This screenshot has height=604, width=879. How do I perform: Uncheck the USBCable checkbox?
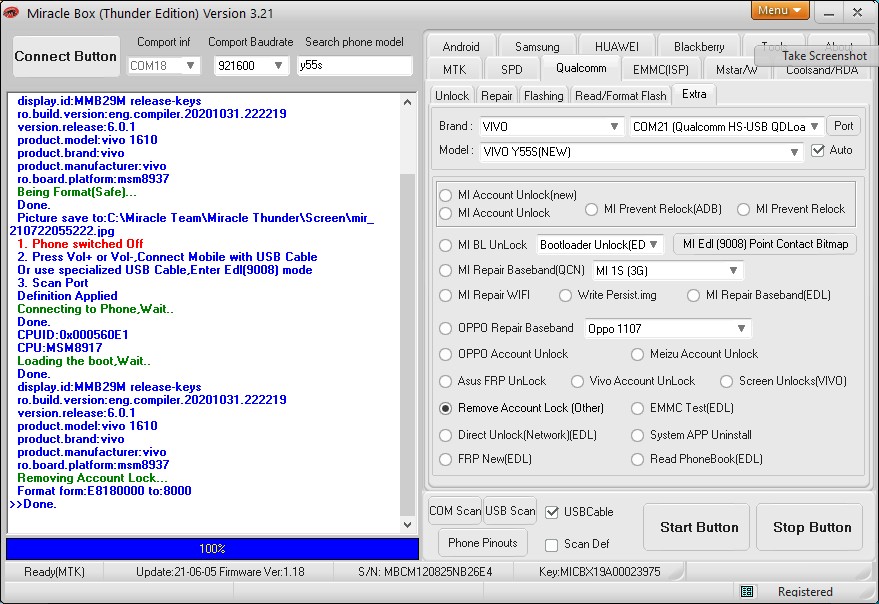552,512
